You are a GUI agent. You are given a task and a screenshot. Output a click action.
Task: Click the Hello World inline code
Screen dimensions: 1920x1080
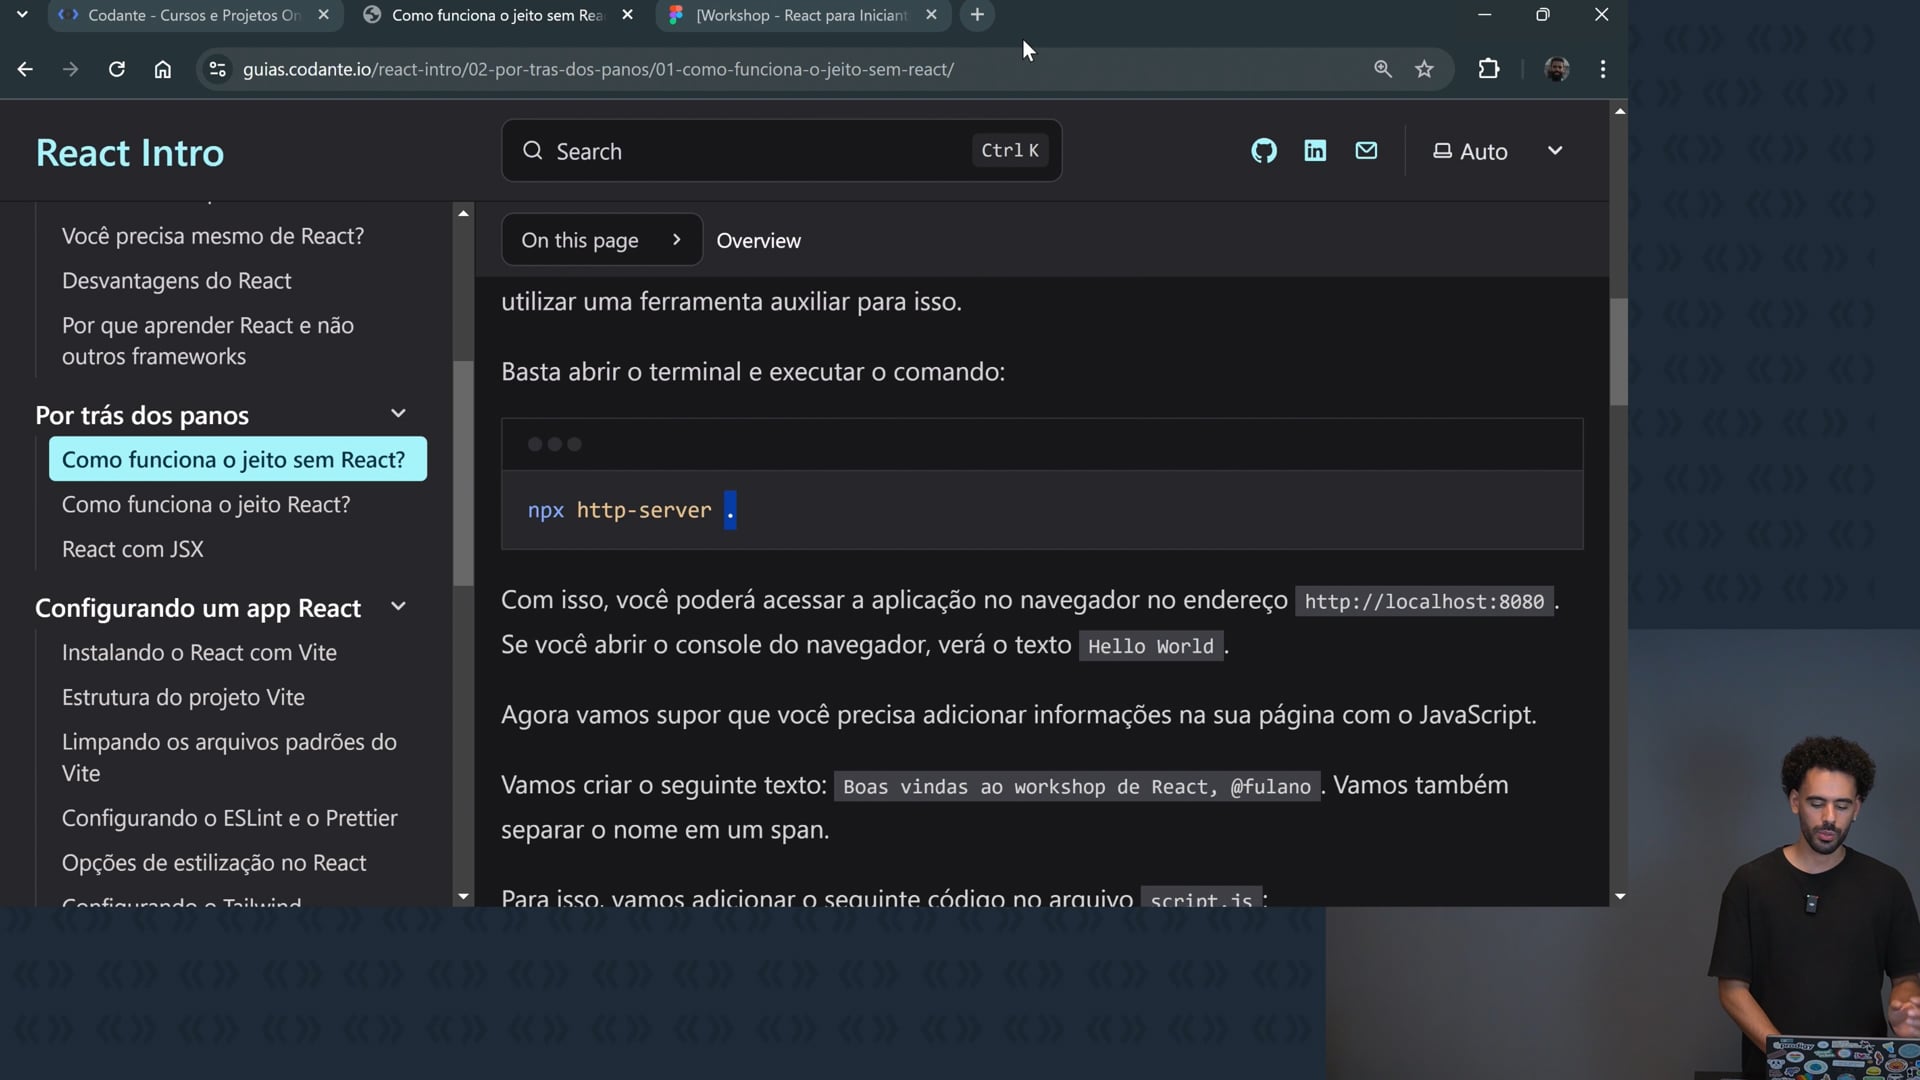(1151, 647)
